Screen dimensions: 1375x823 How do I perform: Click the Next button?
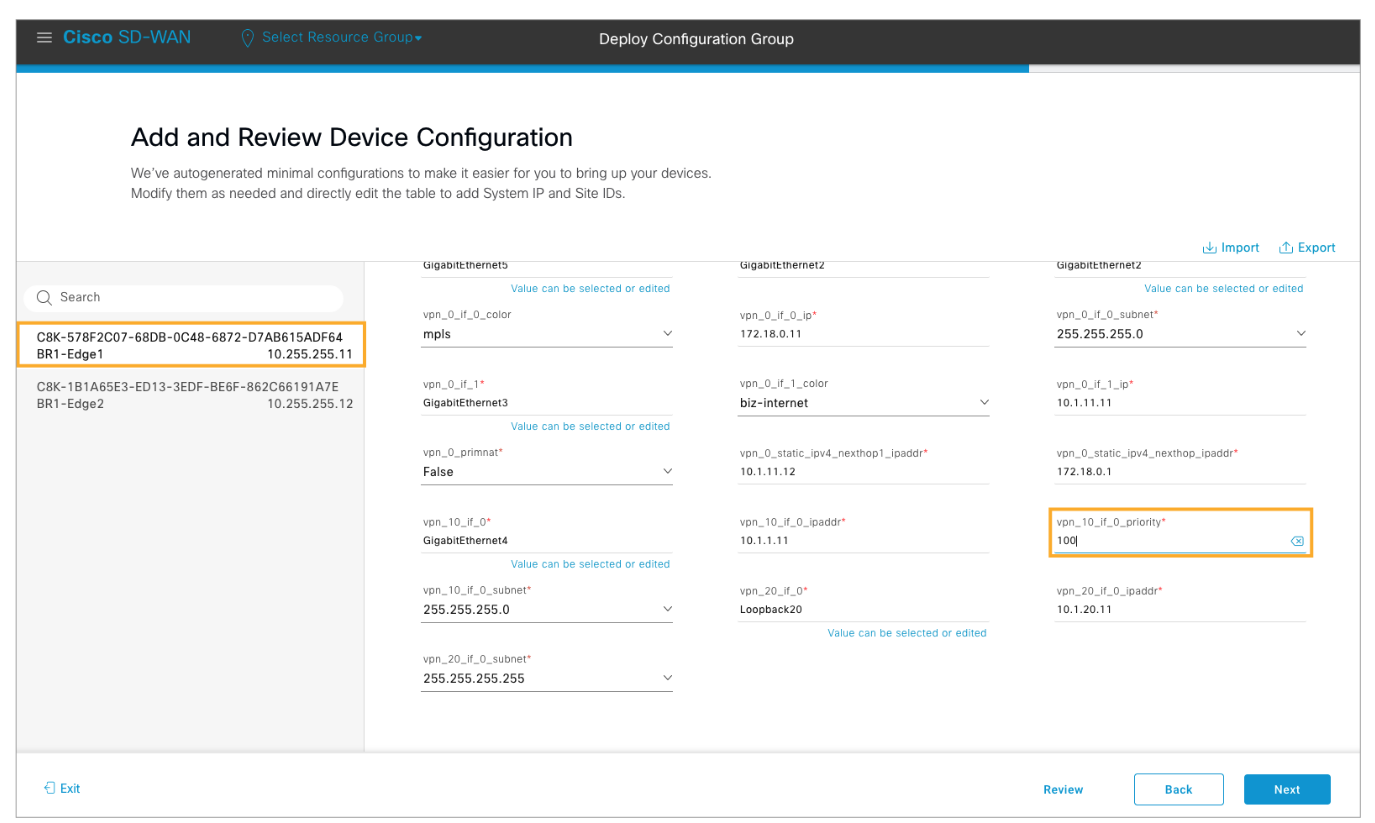coord(1286,789)
